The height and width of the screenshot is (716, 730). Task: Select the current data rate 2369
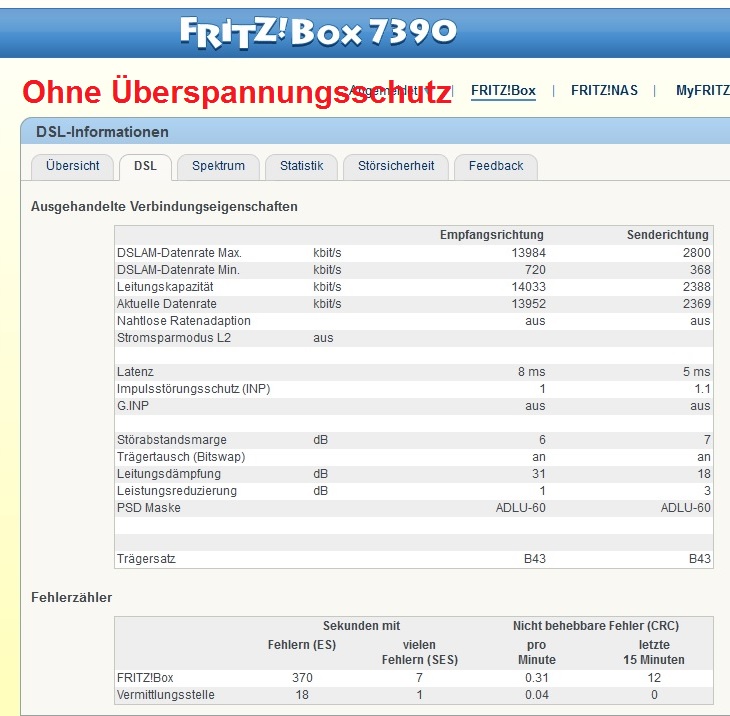click(x=696, y=304)
